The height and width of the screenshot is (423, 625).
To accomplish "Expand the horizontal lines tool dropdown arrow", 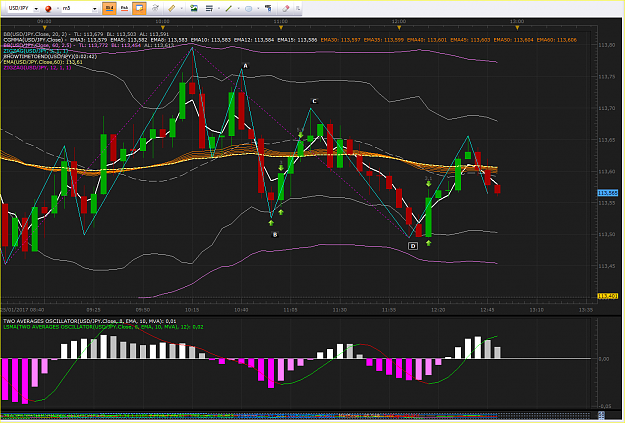I will pos(219,8).
